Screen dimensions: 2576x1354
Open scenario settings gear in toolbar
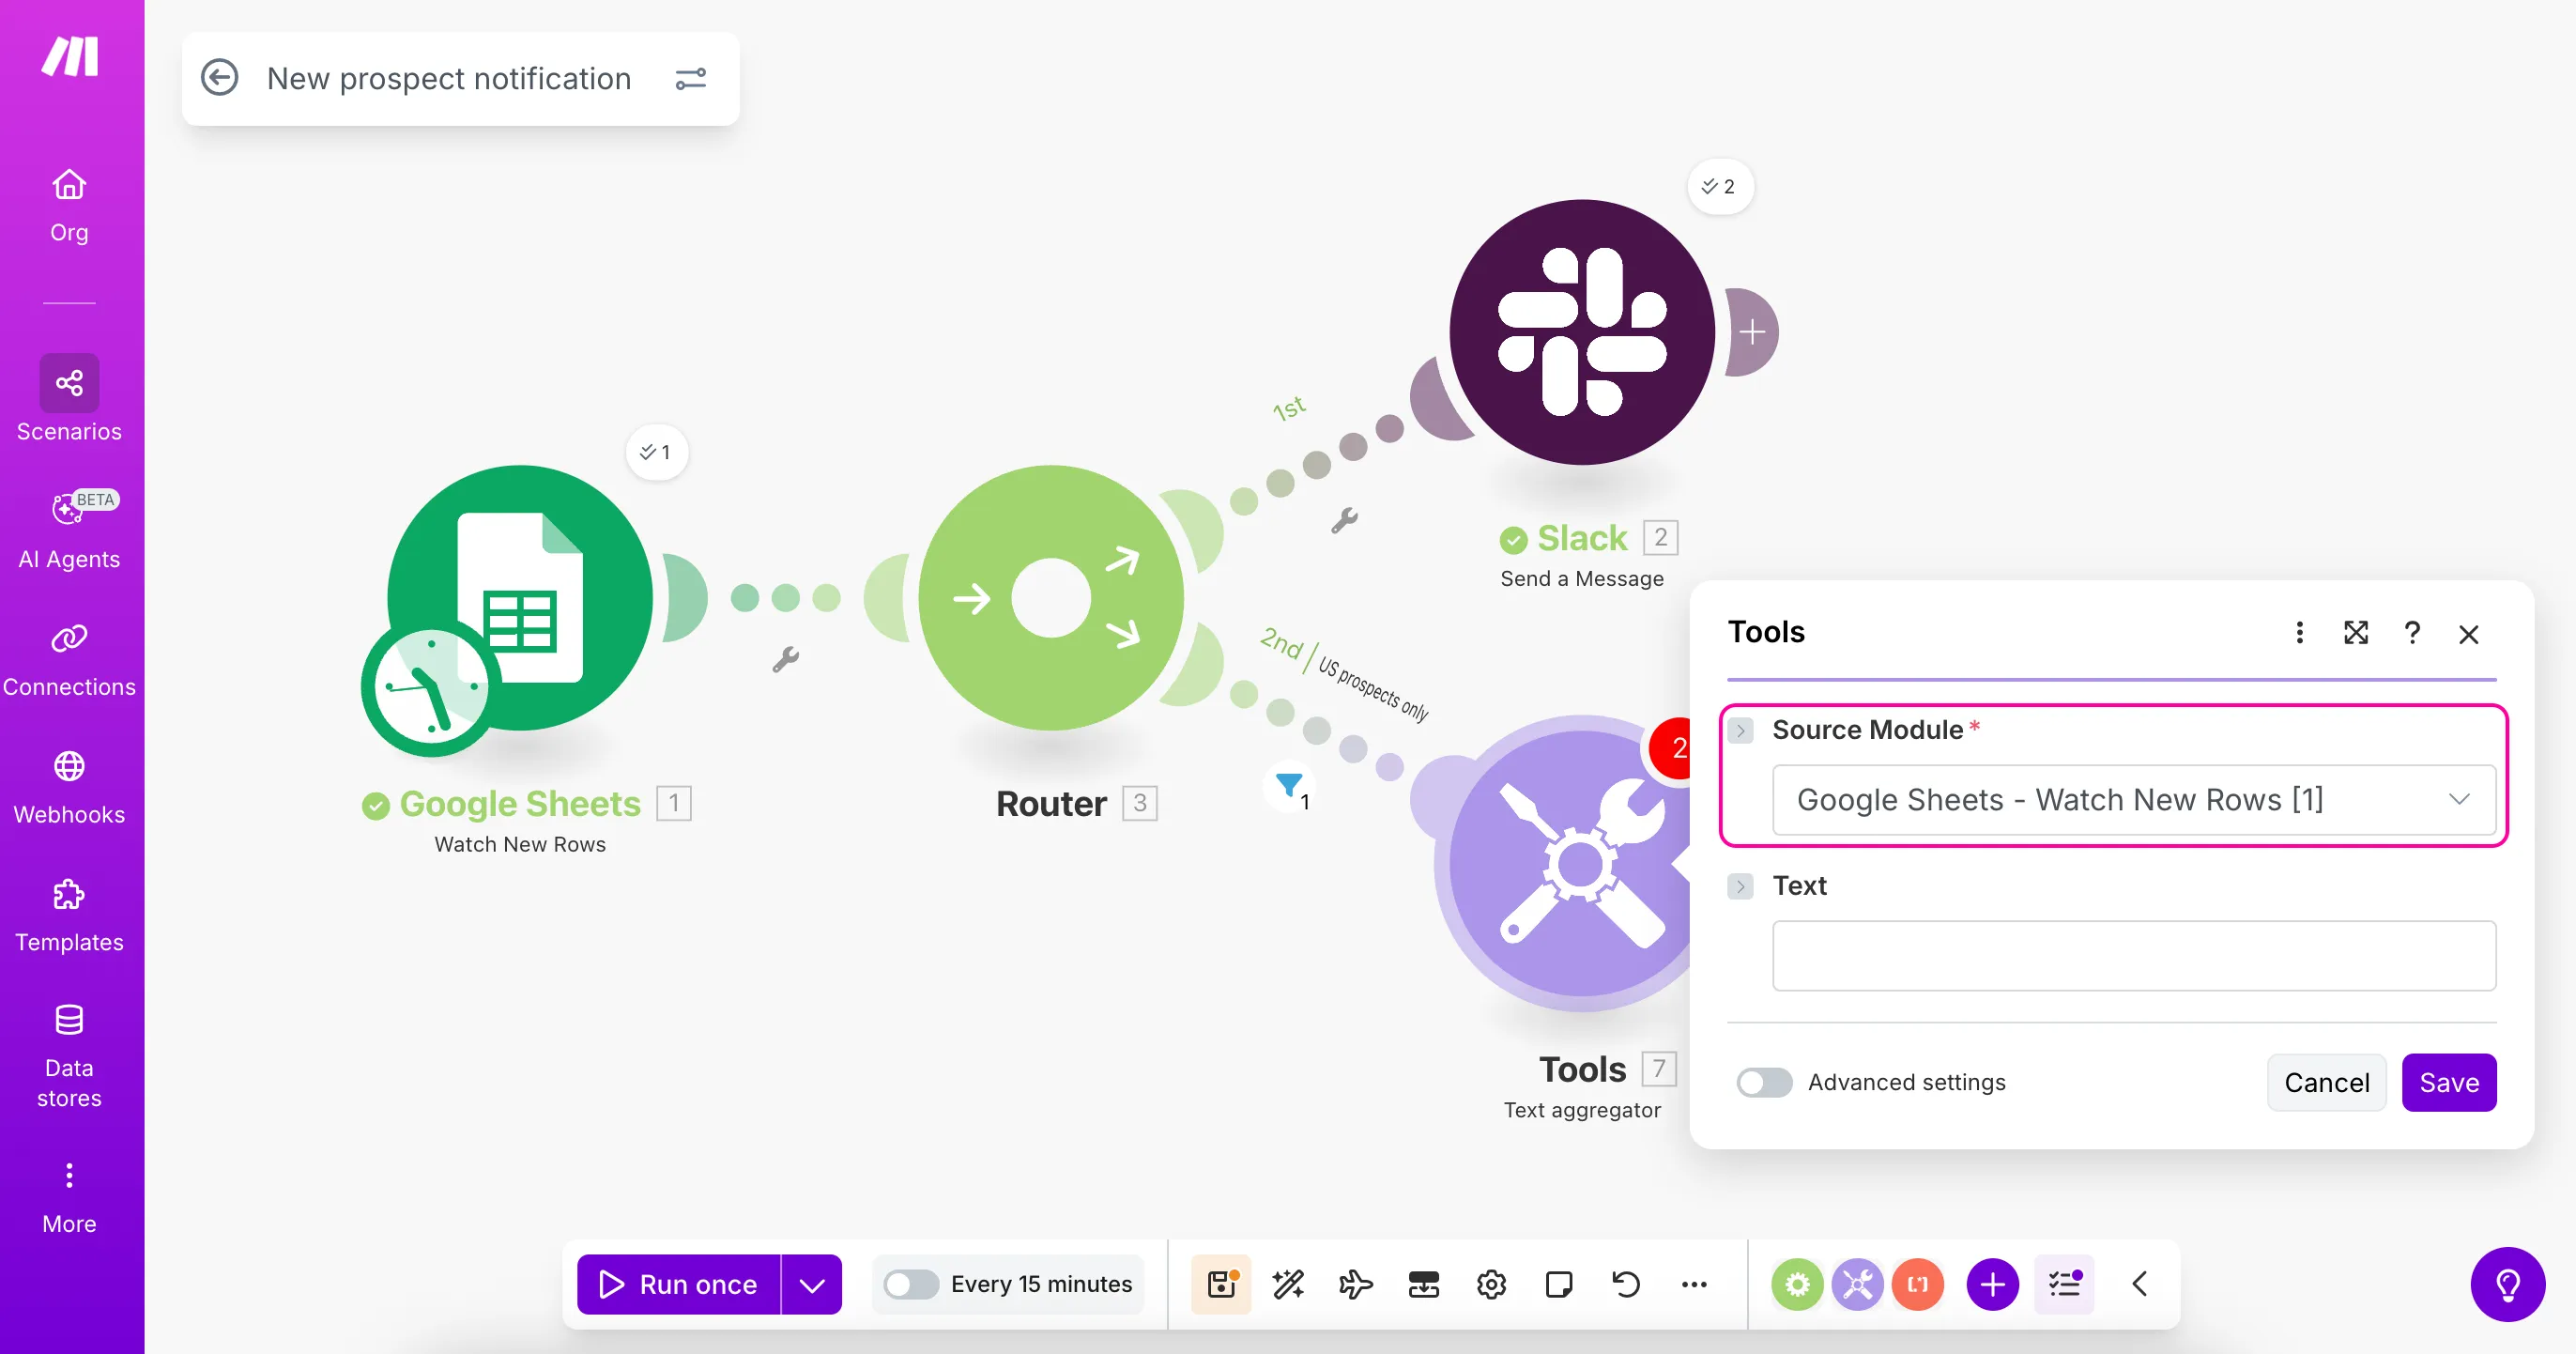pyautogui.click(x=1491, y=1284)
